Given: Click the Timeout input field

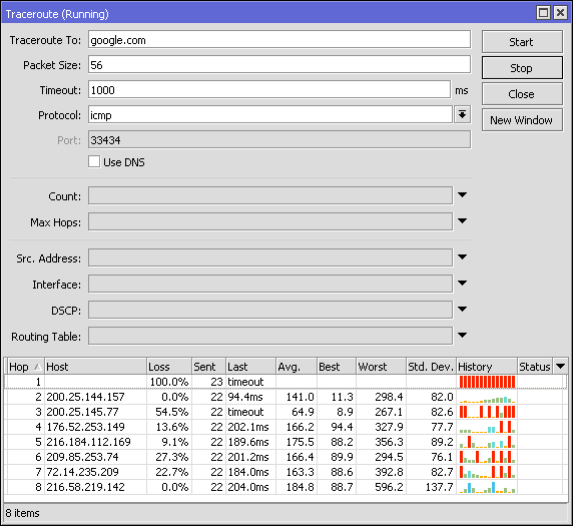Looking at the screenshot, I should point(269,90).
